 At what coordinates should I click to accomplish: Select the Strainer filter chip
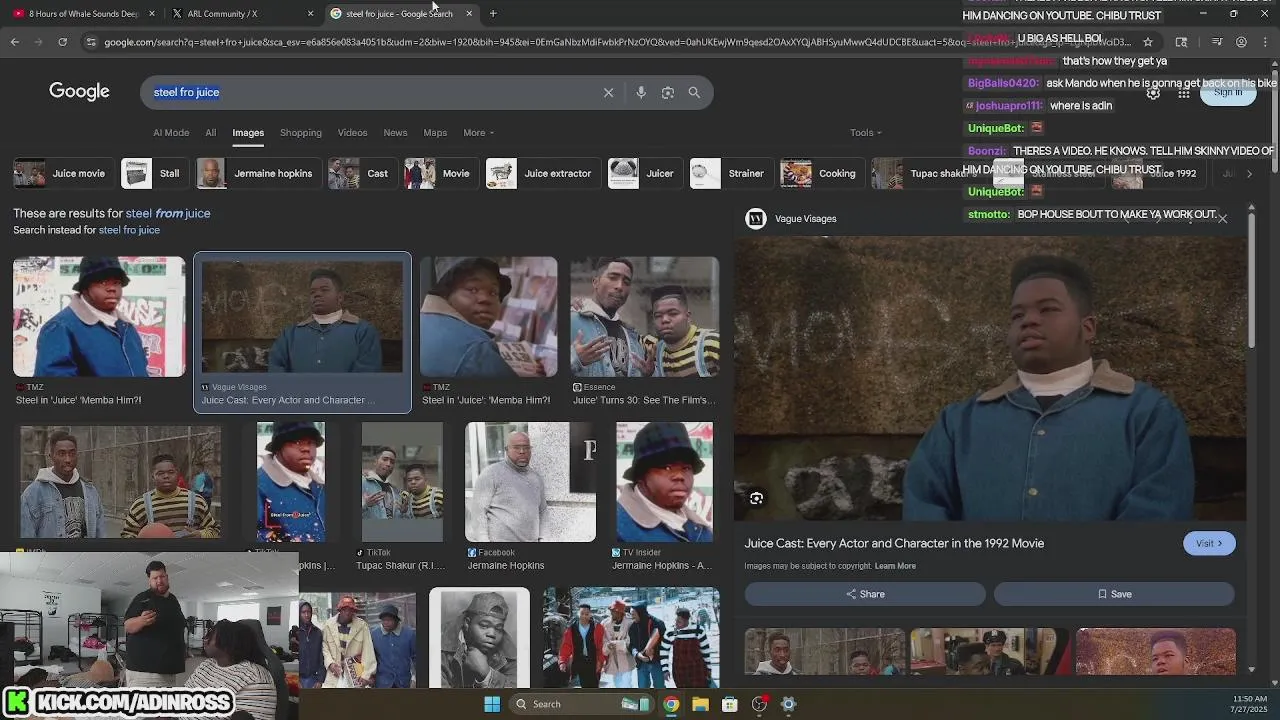point(730,173)
